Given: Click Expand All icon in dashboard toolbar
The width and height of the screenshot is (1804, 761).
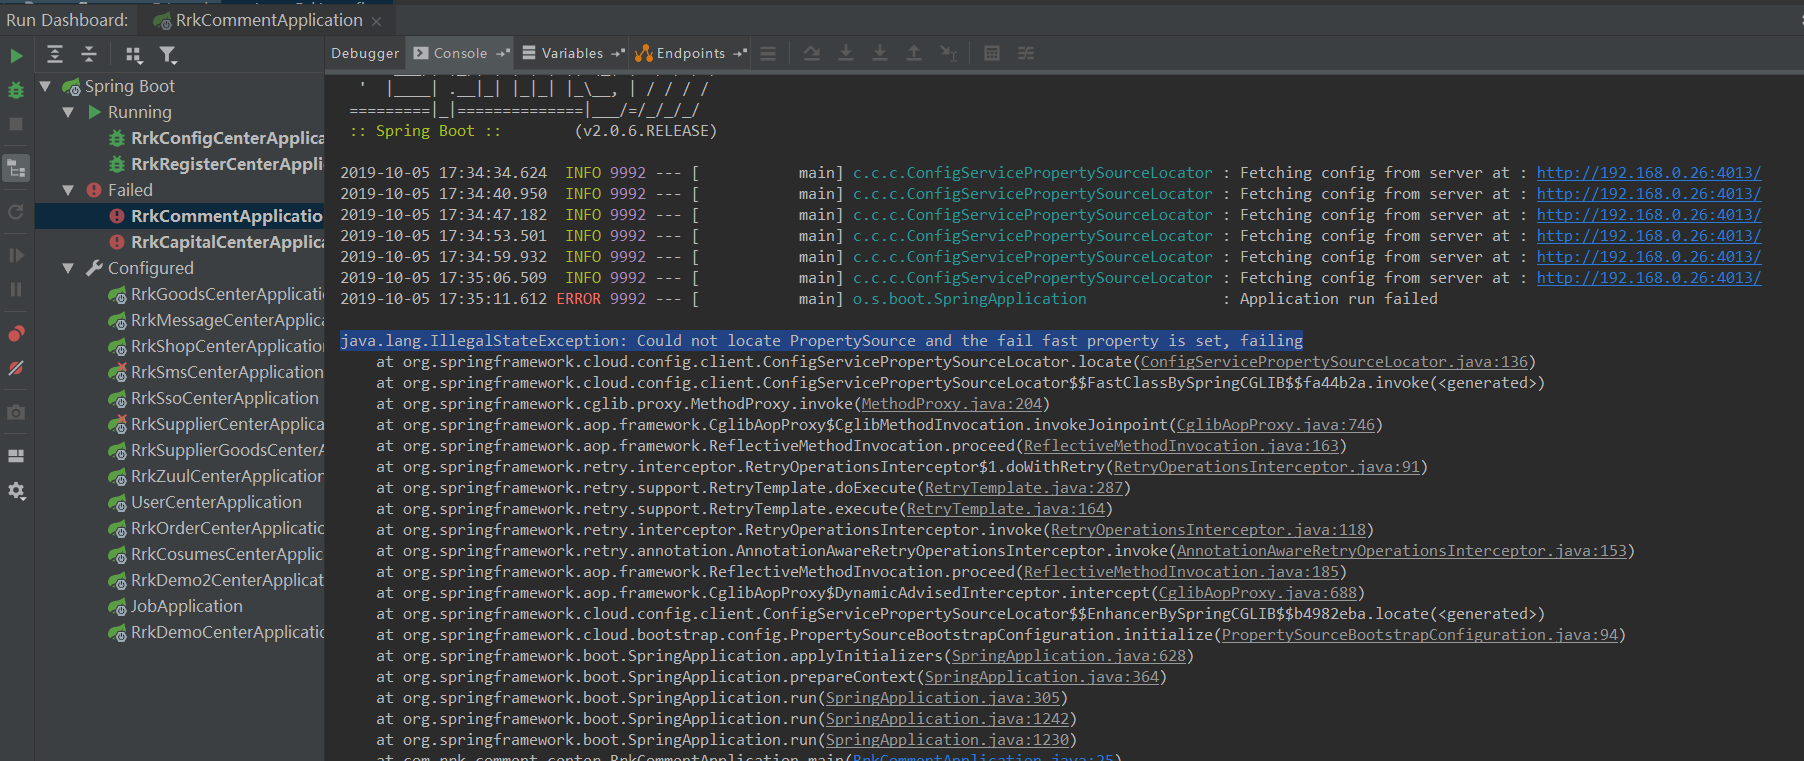Looking at the screenshot, I should click(x=55, y=54).
